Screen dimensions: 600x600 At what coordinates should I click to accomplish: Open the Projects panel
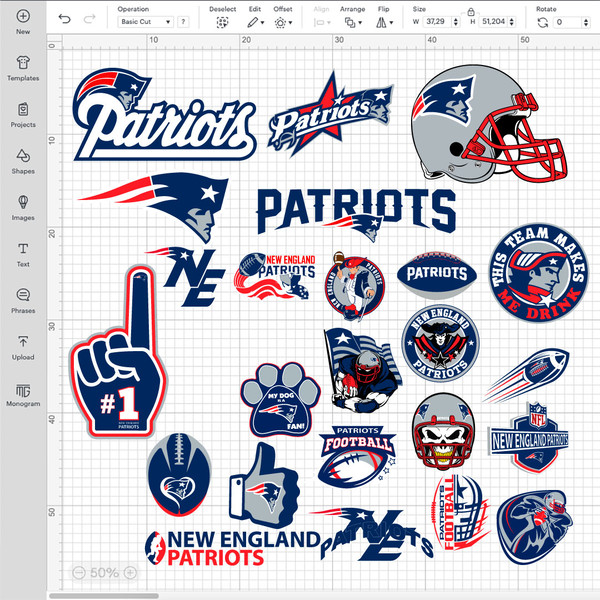23,114
